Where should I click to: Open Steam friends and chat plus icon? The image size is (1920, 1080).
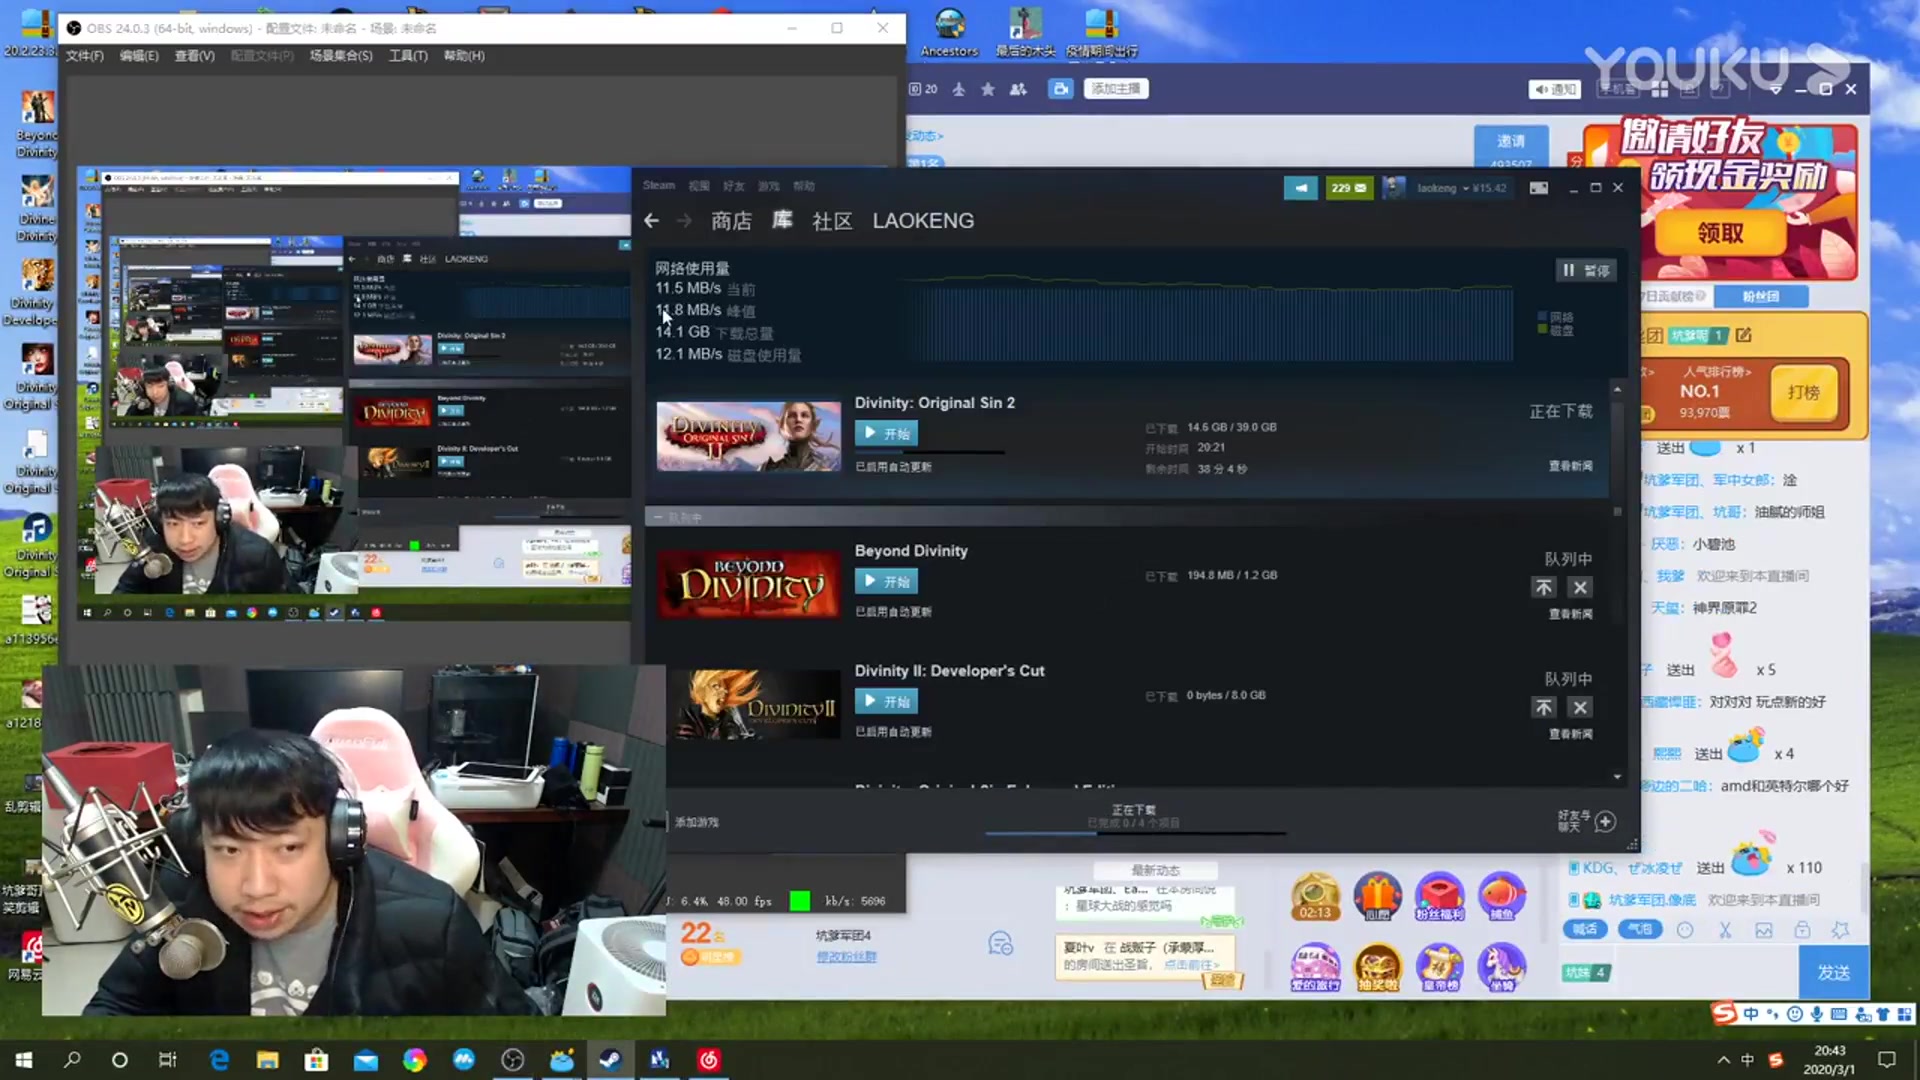[1605, 821]
